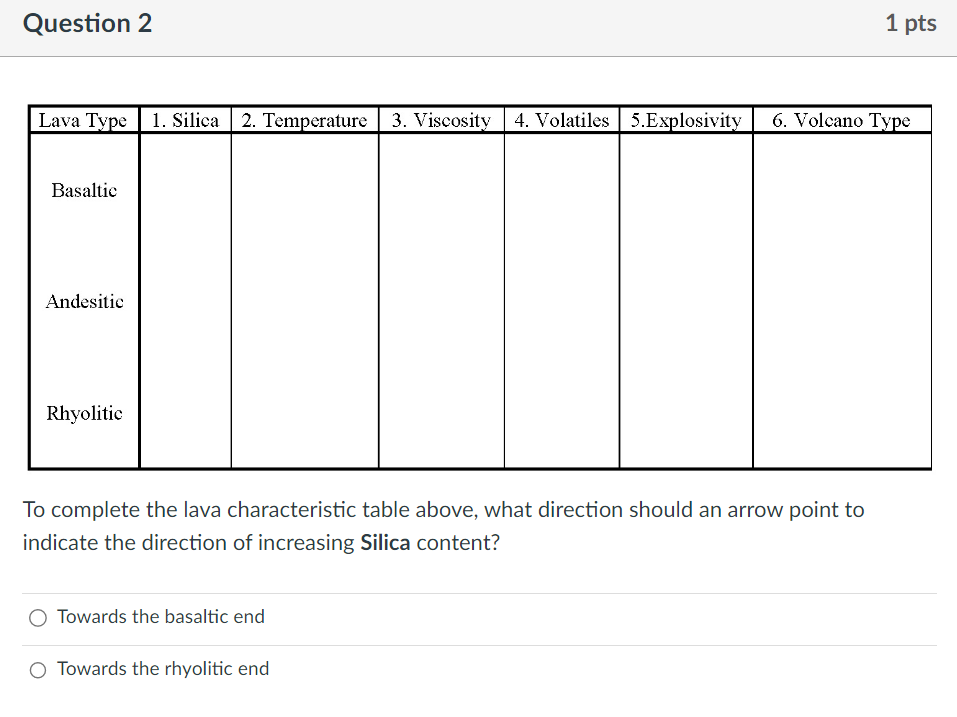The height and width of the screenshot is (717, 957).
Task: Click the "Rhyolitic" row label
Action: click(83, 412)
